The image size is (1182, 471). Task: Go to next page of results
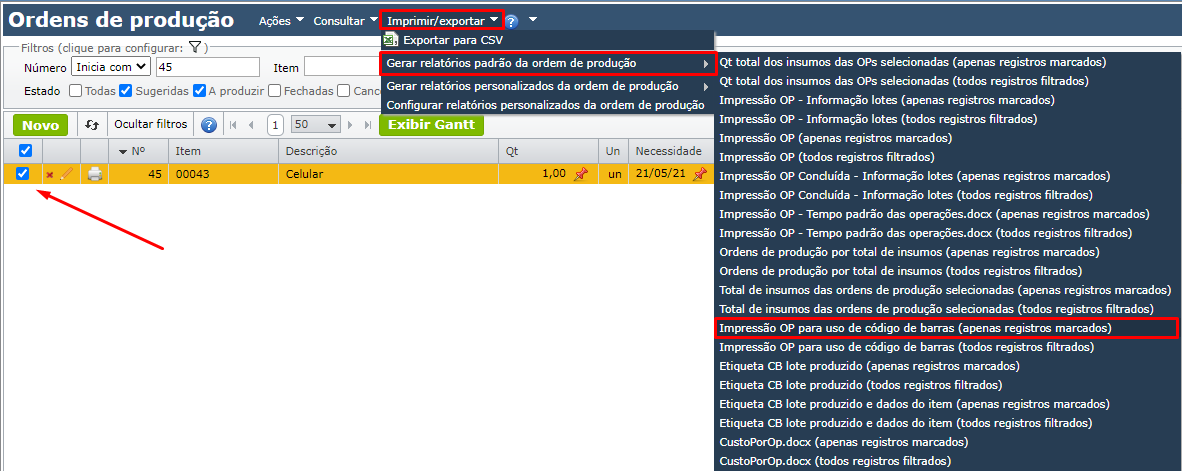[350, 125]
